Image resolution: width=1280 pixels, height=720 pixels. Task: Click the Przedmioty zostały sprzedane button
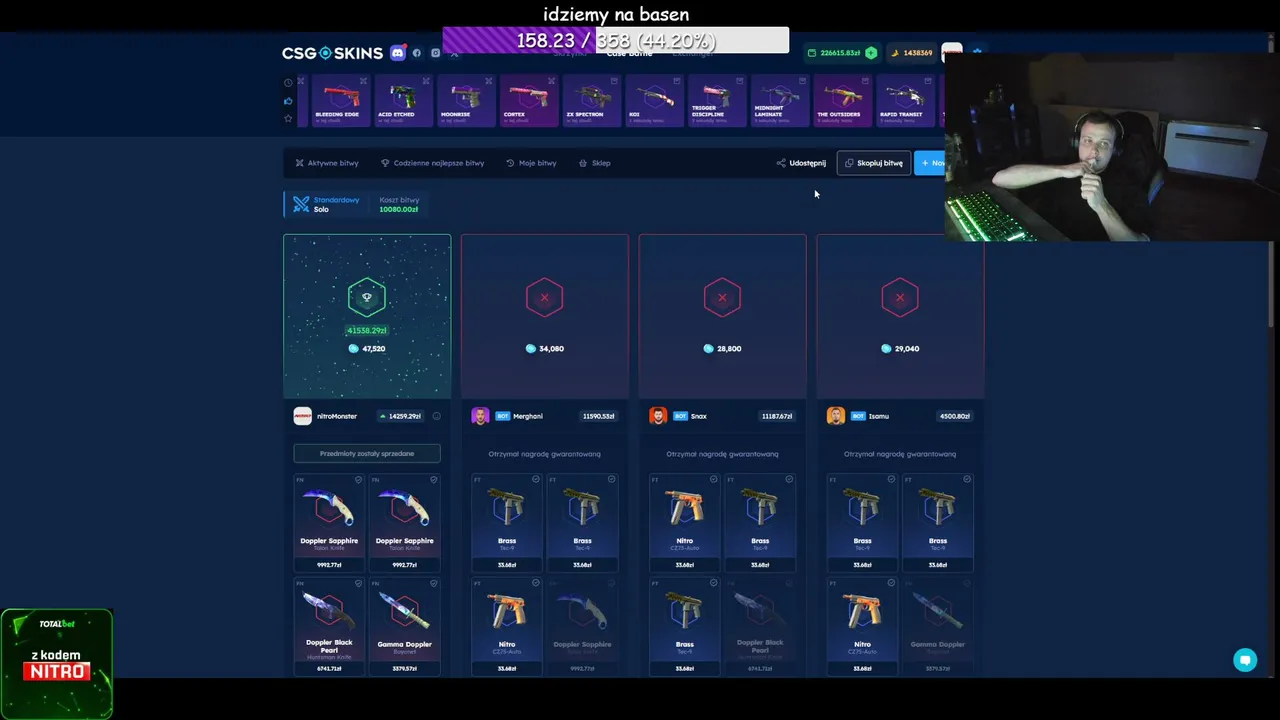[367, 454]
